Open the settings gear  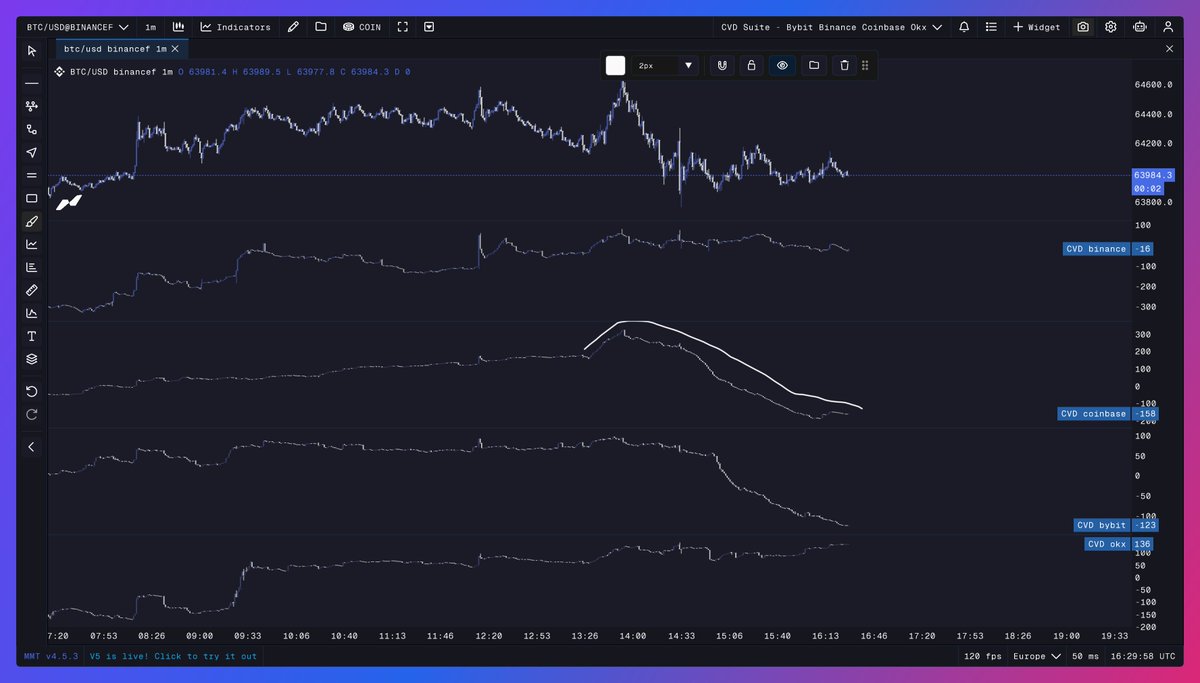click(1111, 27)
